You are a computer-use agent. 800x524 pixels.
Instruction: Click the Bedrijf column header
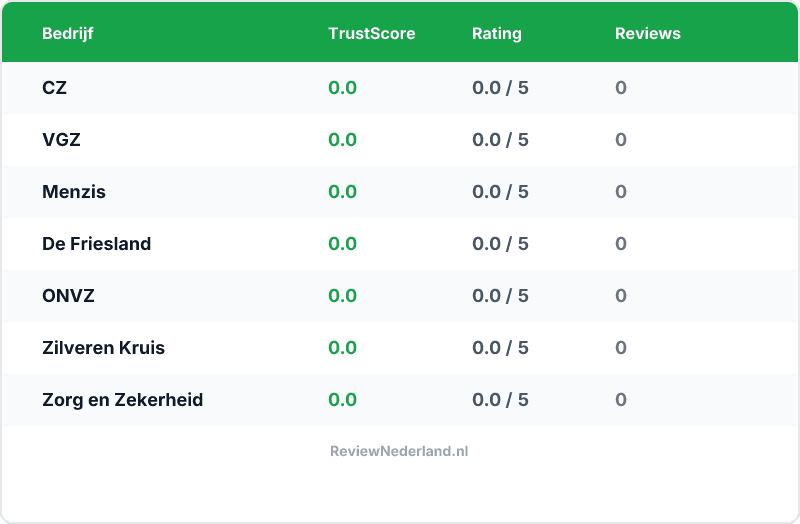[x=68, y=33]
